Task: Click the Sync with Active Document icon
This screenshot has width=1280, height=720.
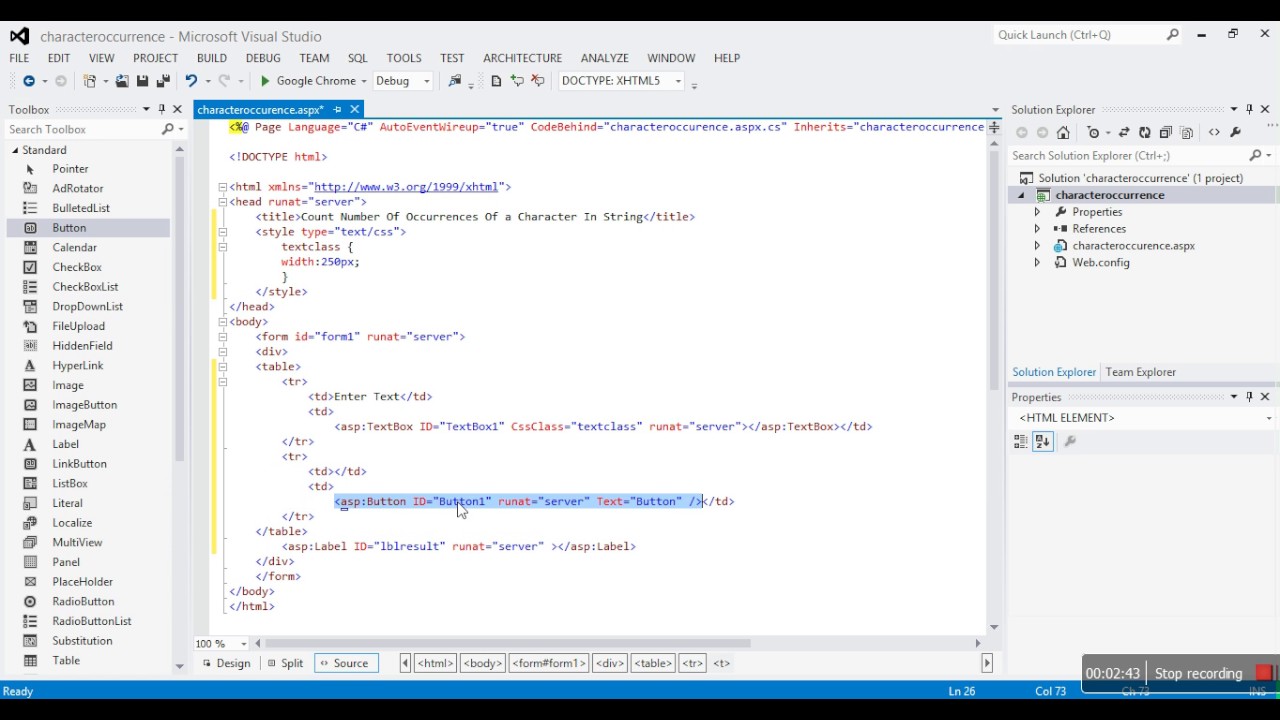Action: (x=1124, y=133)
